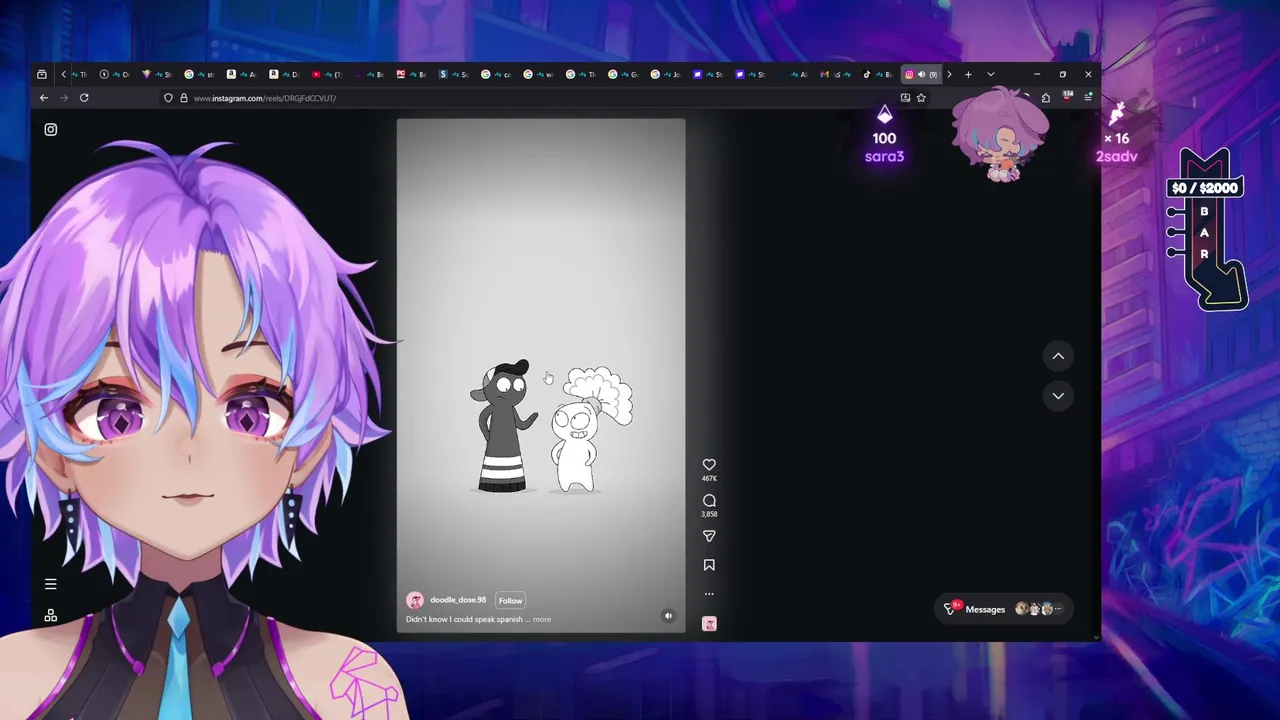Go to the previous reel with up chevron
The image size is (1280, 720).
(x=1058, y=356)
